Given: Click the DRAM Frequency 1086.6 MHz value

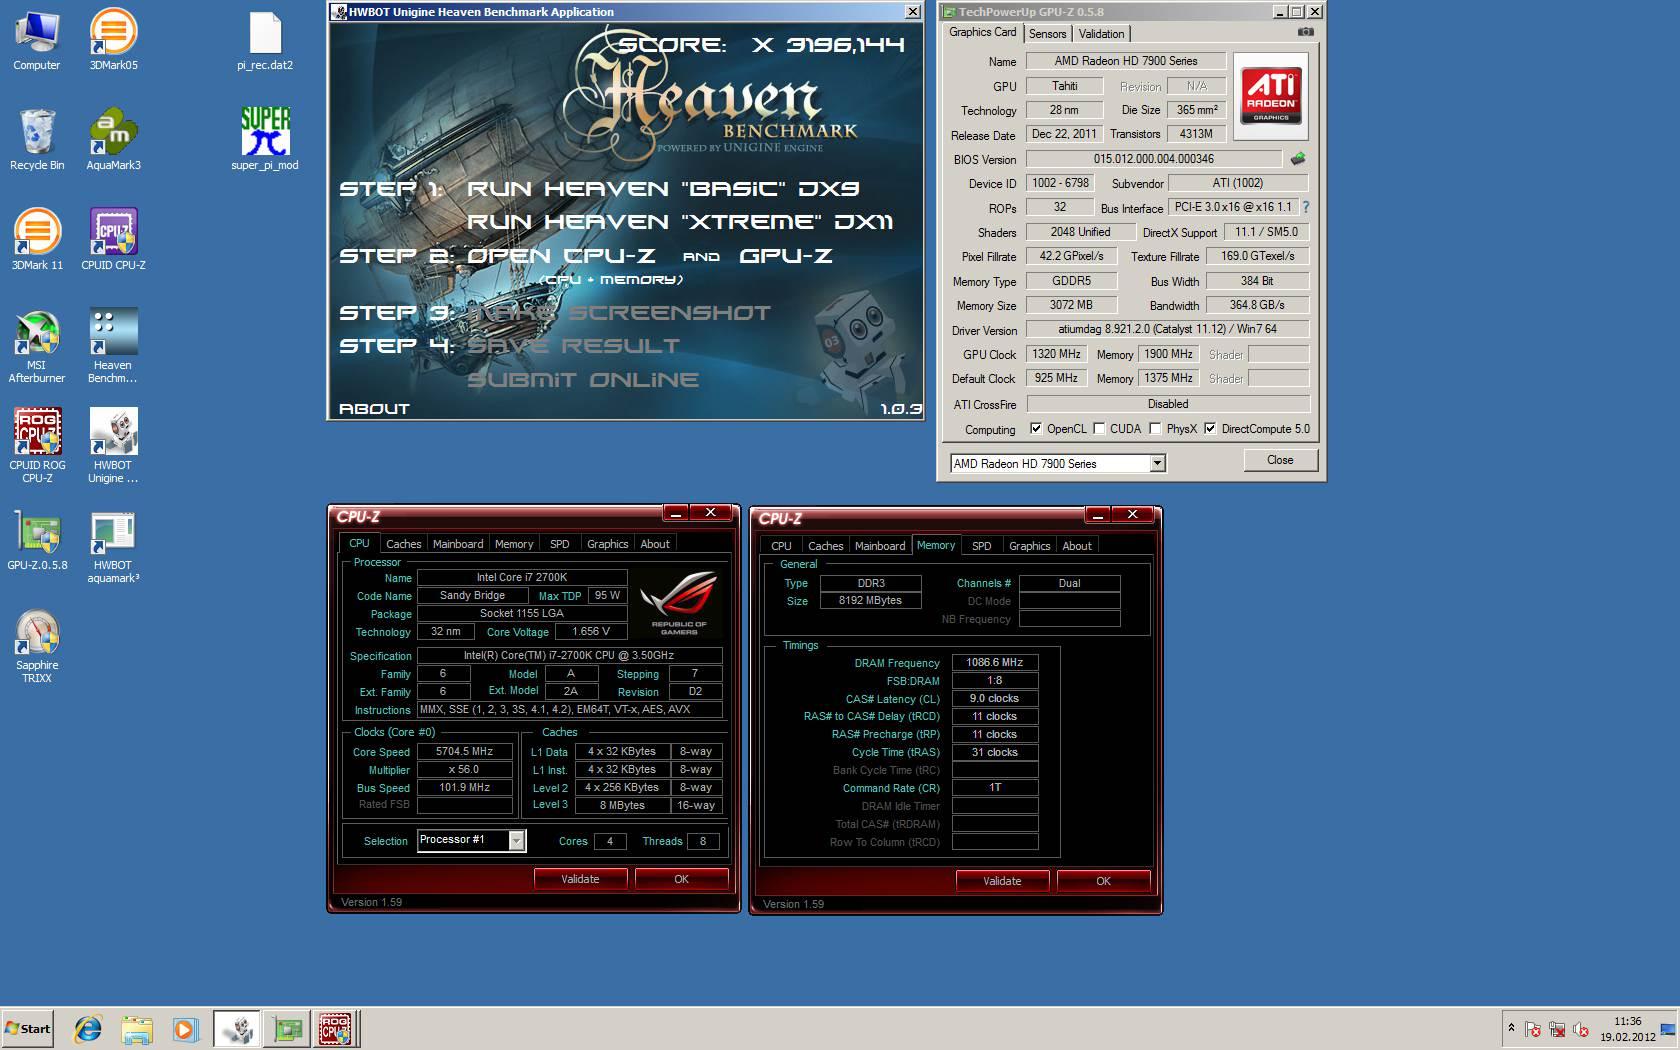Looking at the screenshot, I should click(x=995, y=662).
